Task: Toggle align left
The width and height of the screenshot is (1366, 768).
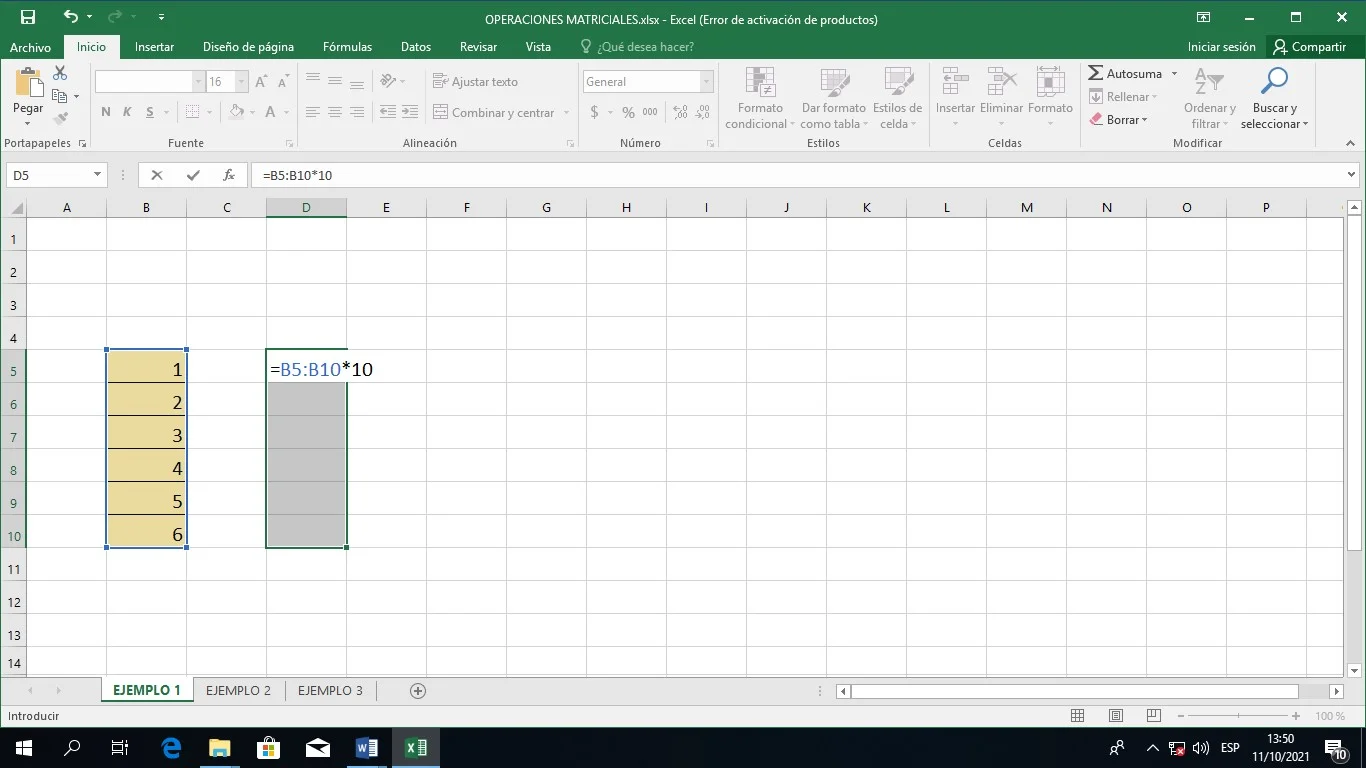Action: click(313, 113)
